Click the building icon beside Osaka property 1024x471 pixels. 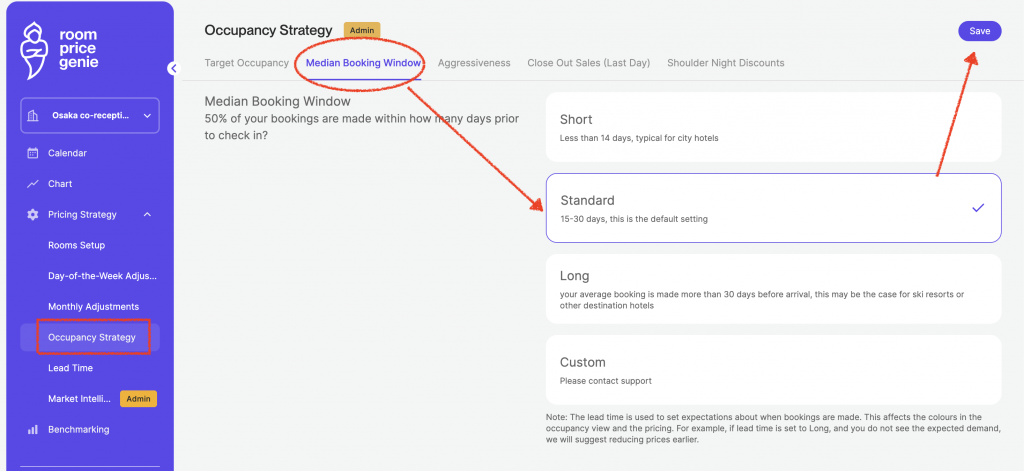34,116
